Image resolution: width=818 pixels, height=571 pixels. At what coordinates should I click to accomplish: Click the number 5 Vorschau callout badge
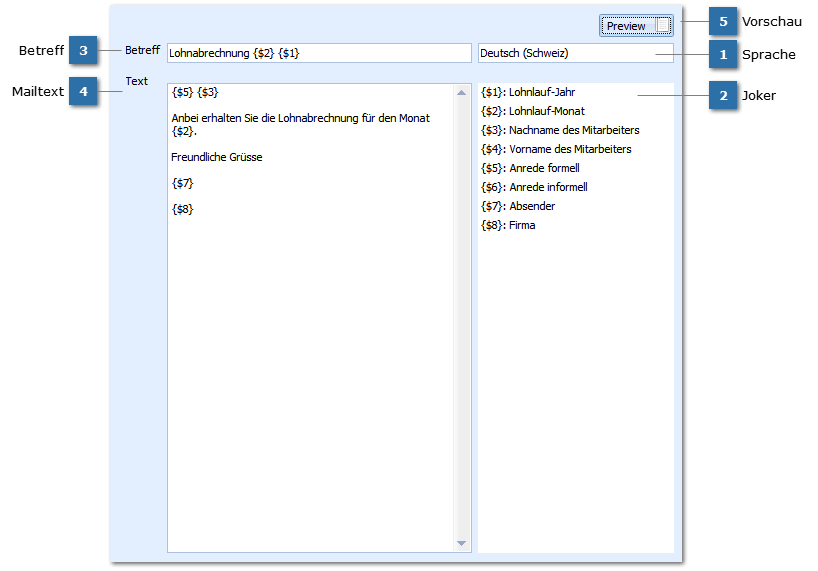click(722, 22)
